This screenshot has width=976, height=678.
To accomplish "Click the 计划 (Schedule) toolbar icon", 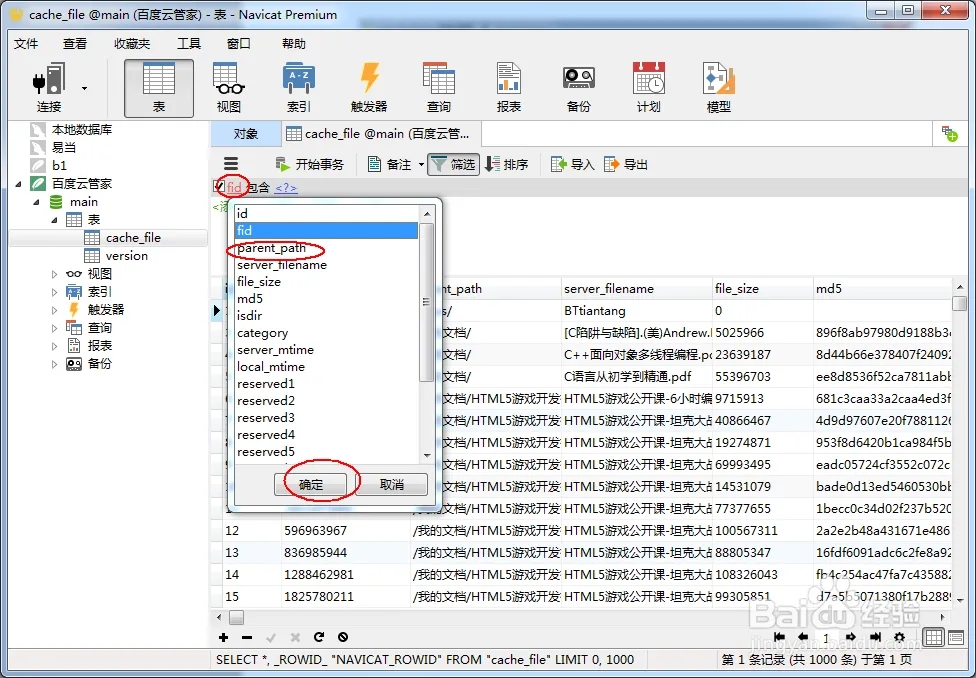I will point(648,87).
